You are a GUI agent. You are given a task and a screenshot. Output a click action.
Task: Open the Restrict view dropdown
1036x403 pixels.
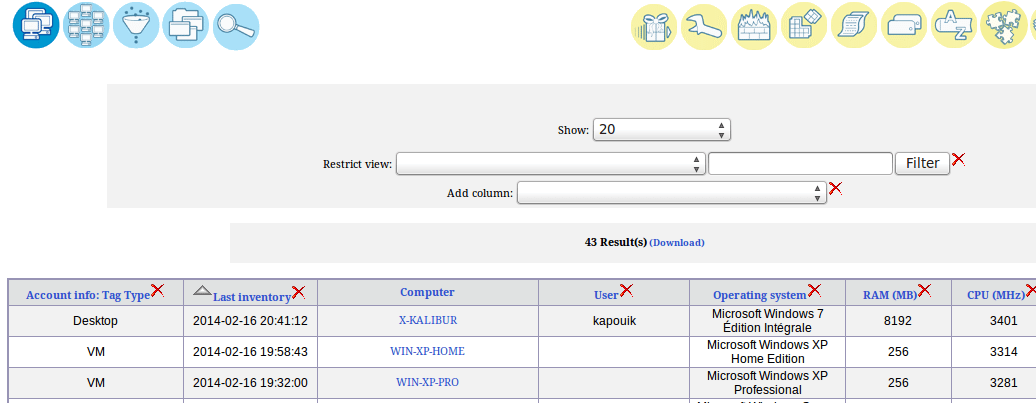[550, 163]
